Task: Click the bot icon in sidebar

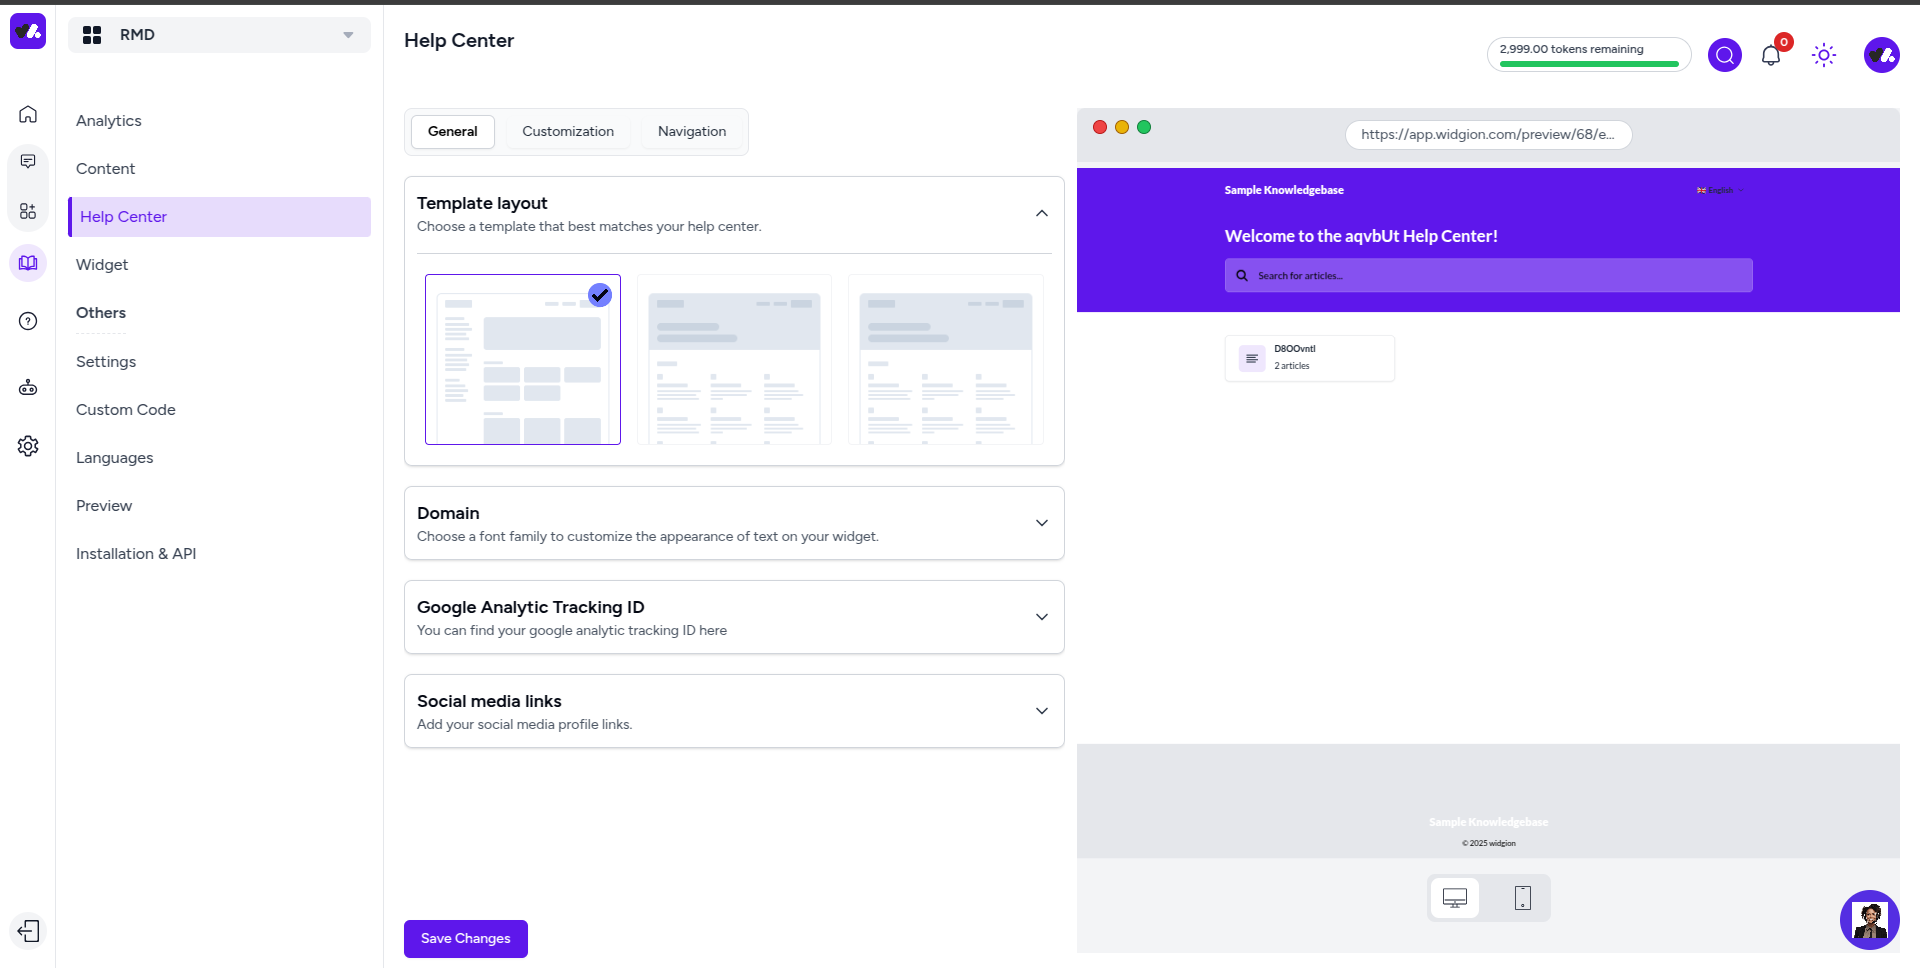Action: pos(28,388)
